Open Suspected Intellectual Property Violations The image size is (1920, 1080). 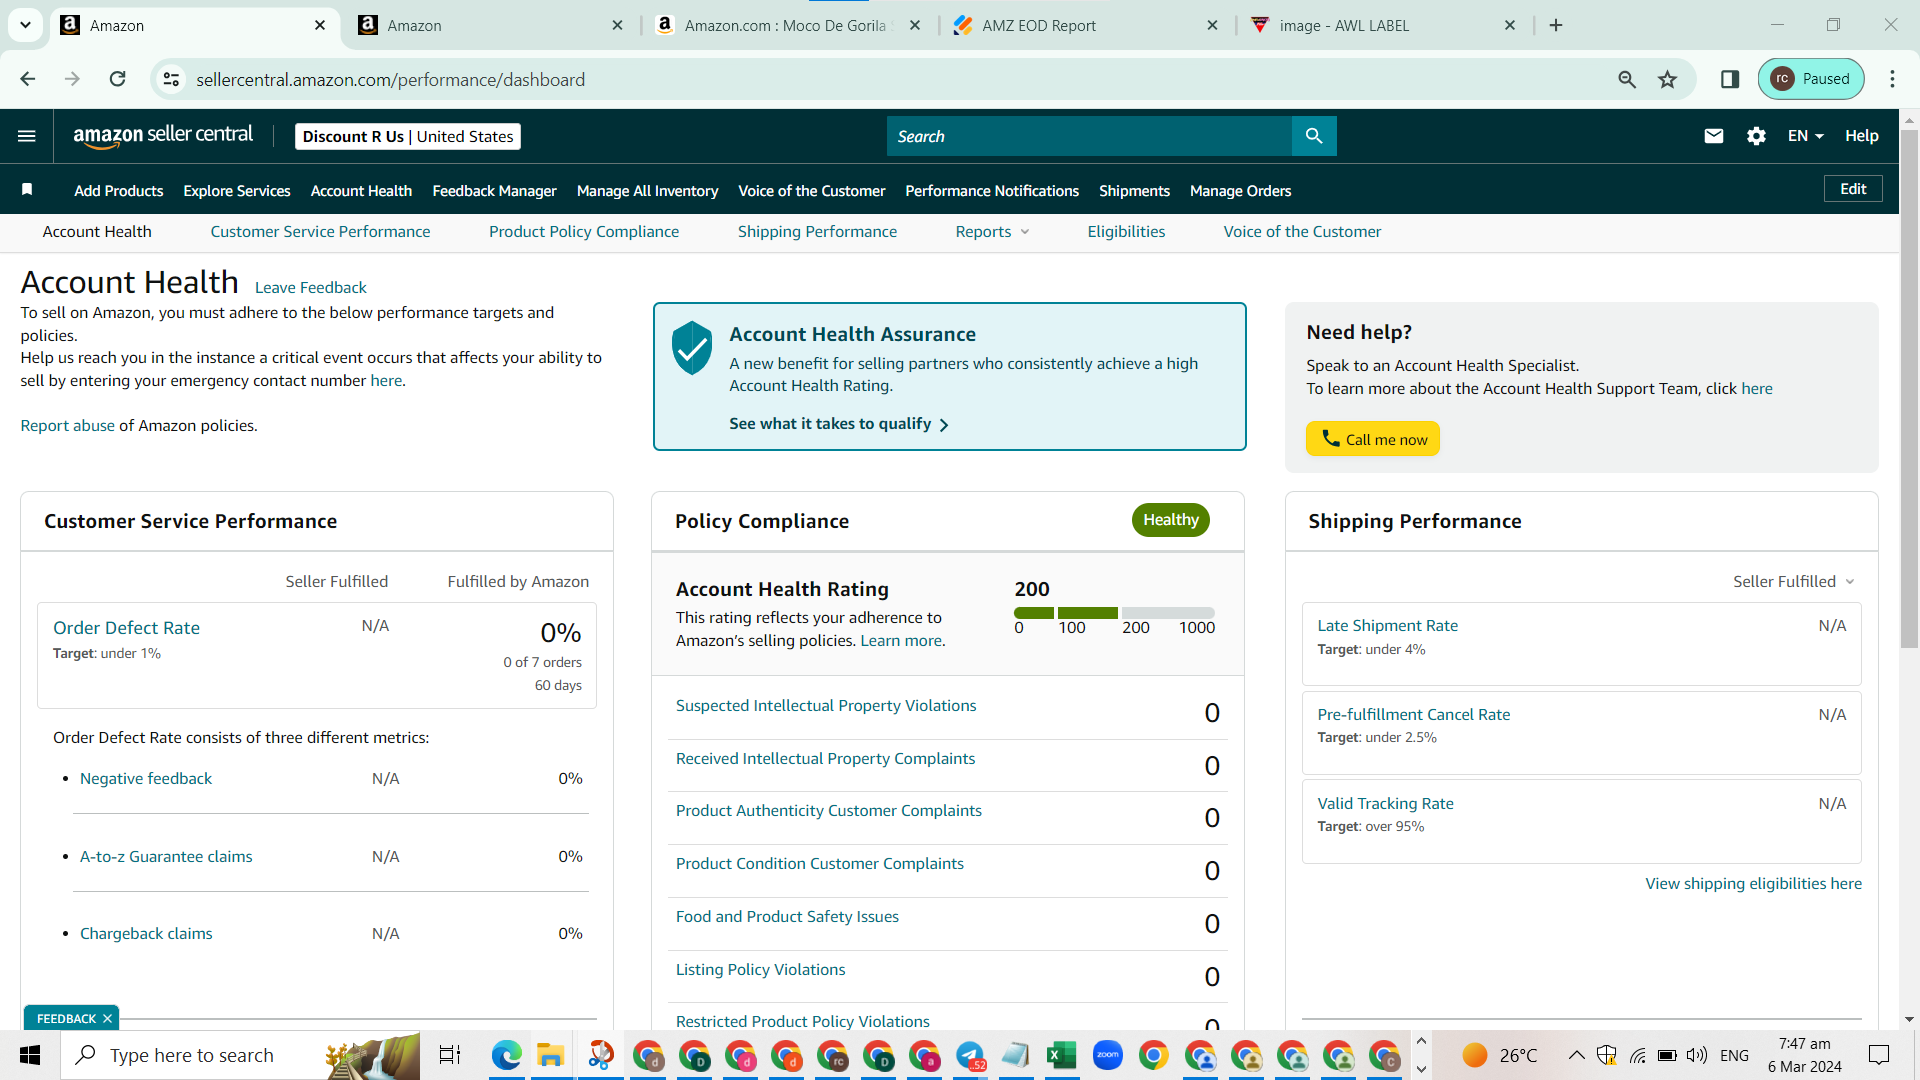(x=826, y=705)
